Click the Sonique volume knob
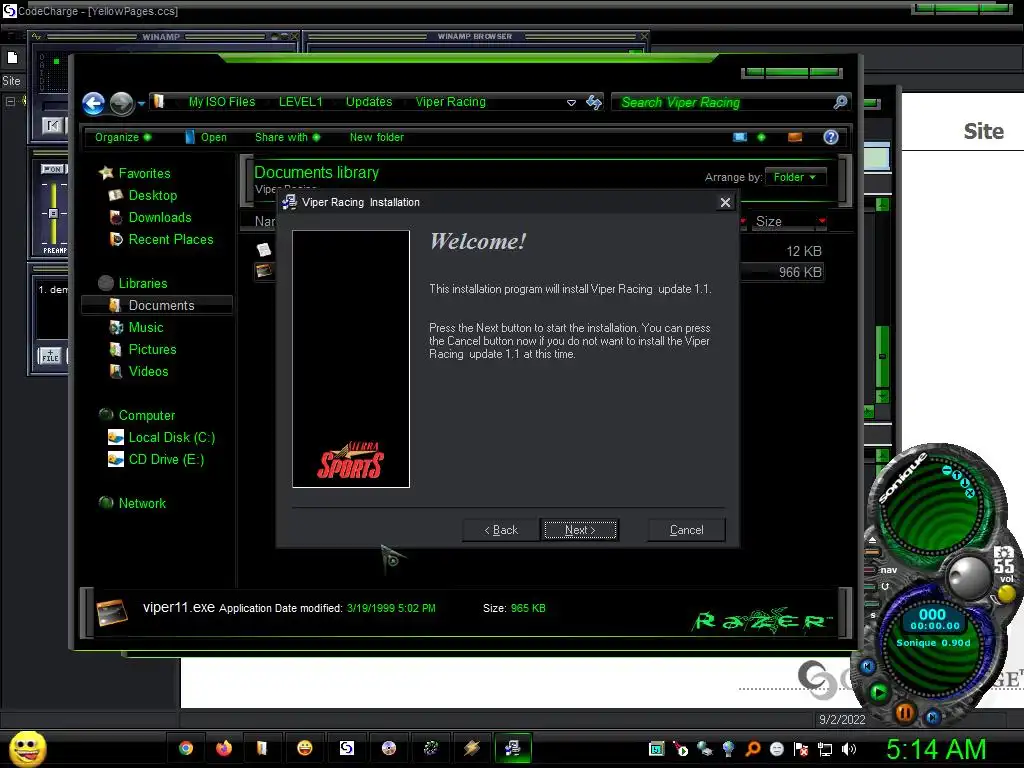 pos(968,577)
